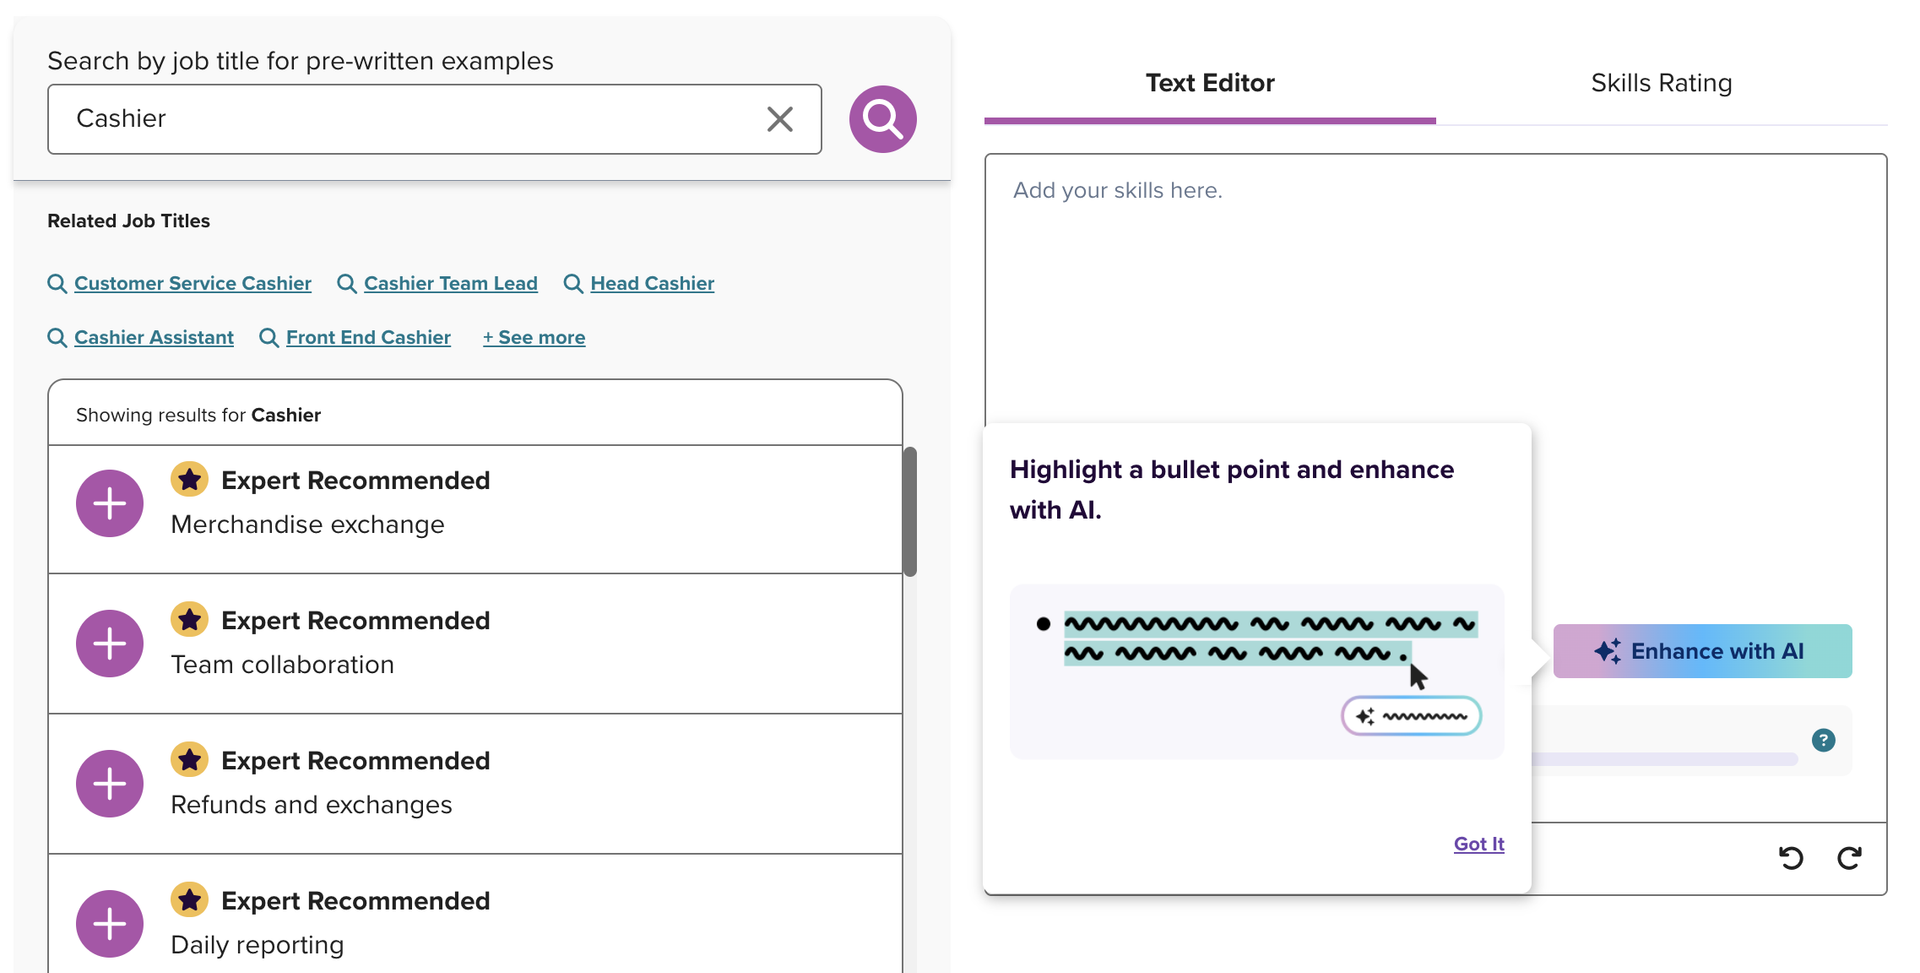Search examples for Head Cashier
The height and width of the screenshot is (973, 1920).
click(x=651, y=283)
